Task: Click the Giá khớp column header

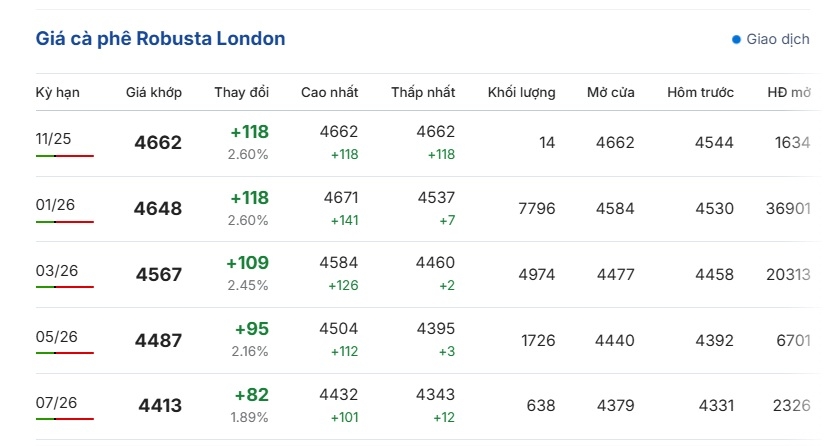Action: pos(154,92)
